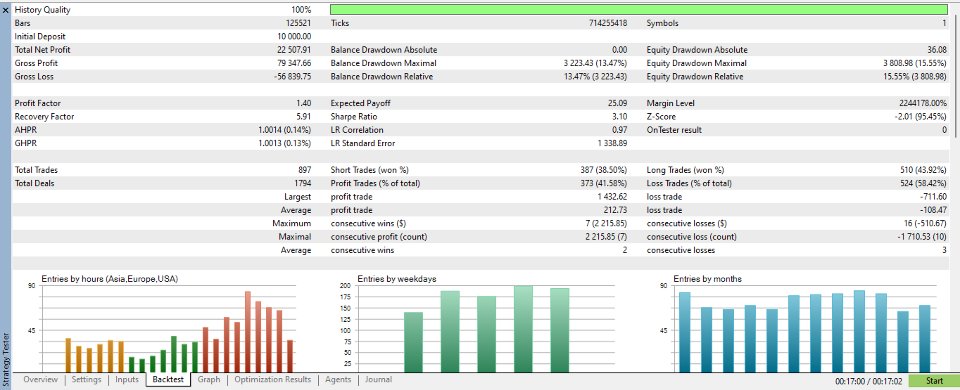Click the Largest loss trade value -711.60
Screen dimensions: 960x390
(x=934, y=197)
